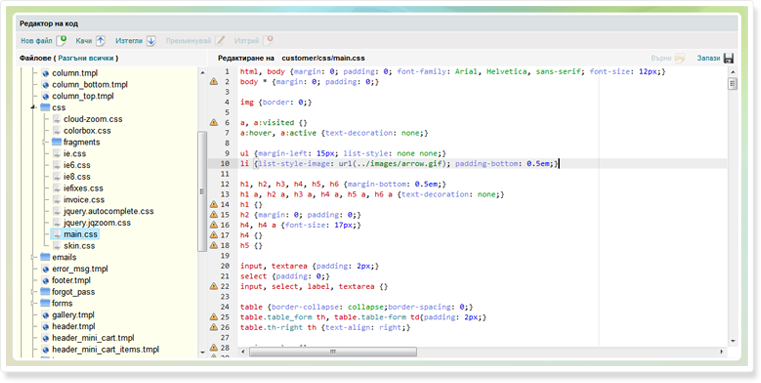Open column_bottom.tmpl file
Image resolution: width=761 pixels, height=383 pixels.
click(90, 84)
